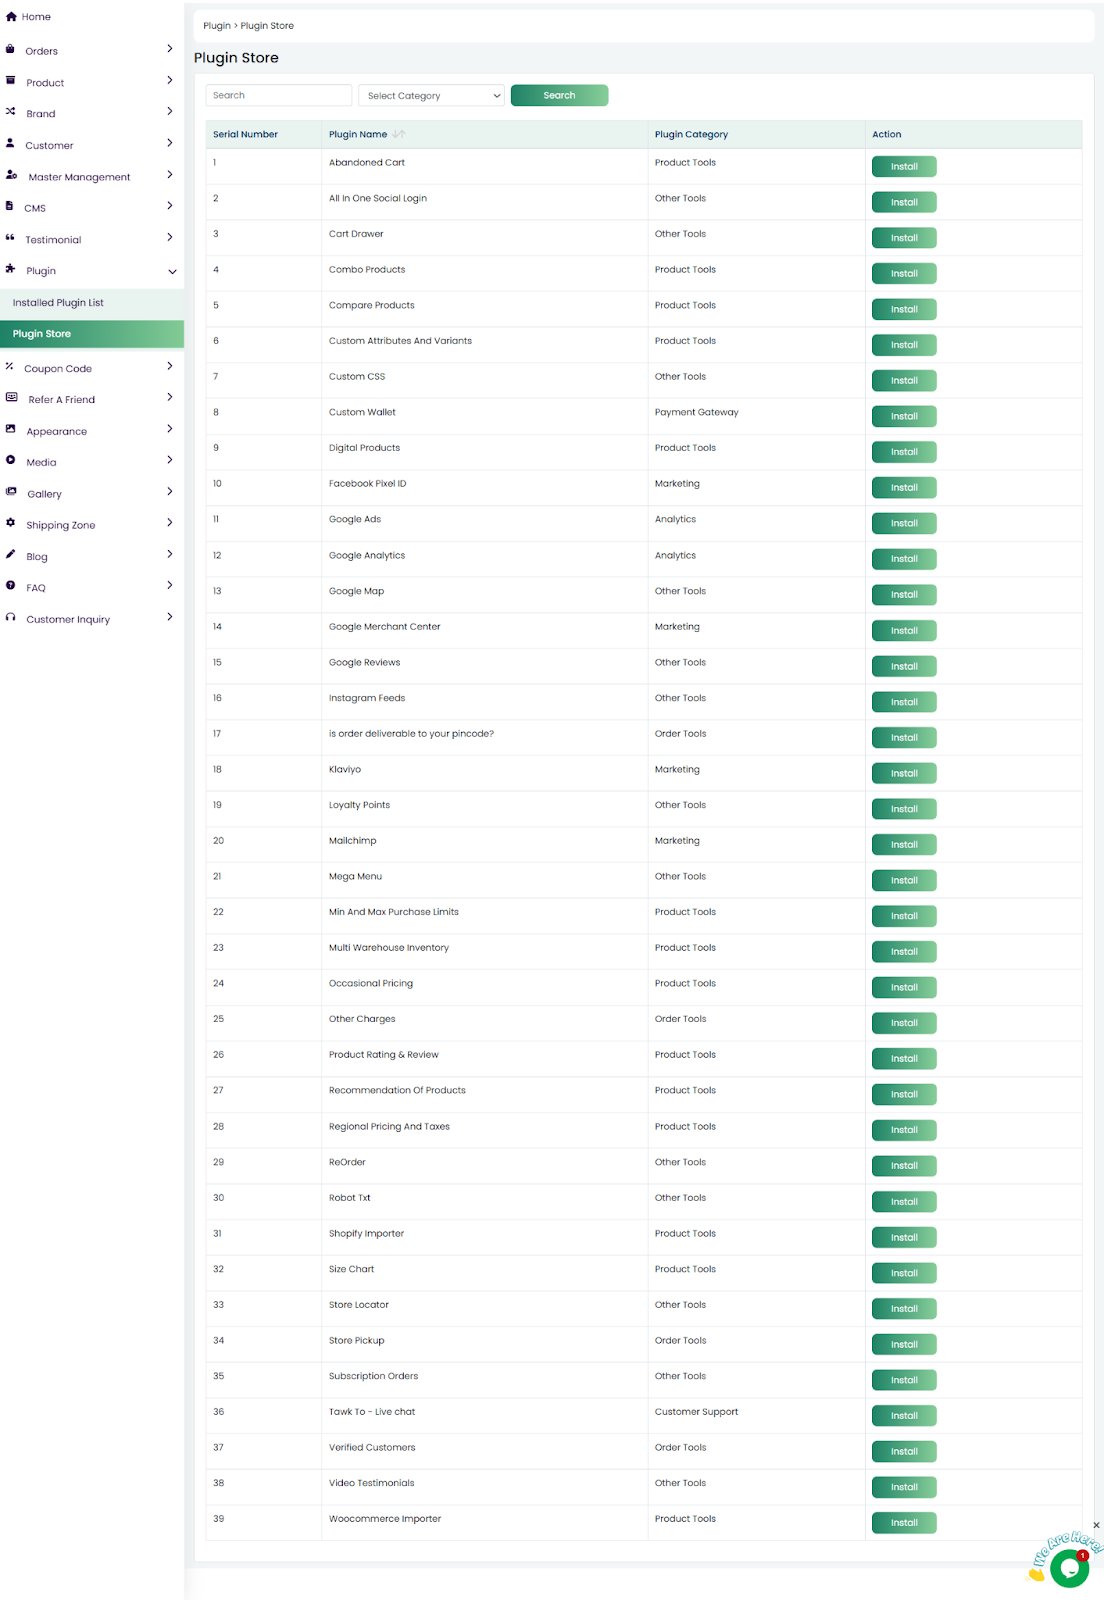Image resolution: width=1104 pixels, height=1600 pixels.
Task: Click the Customer Inquiry headset icon
Action: 10,618
